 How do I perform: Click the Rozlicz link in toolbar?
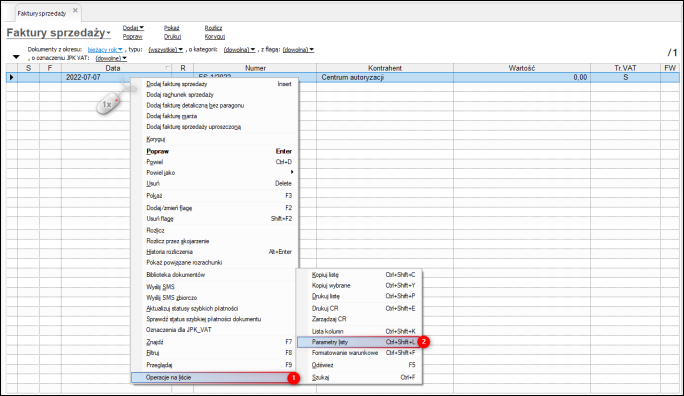pyautogui.click(x=213, y=28)
